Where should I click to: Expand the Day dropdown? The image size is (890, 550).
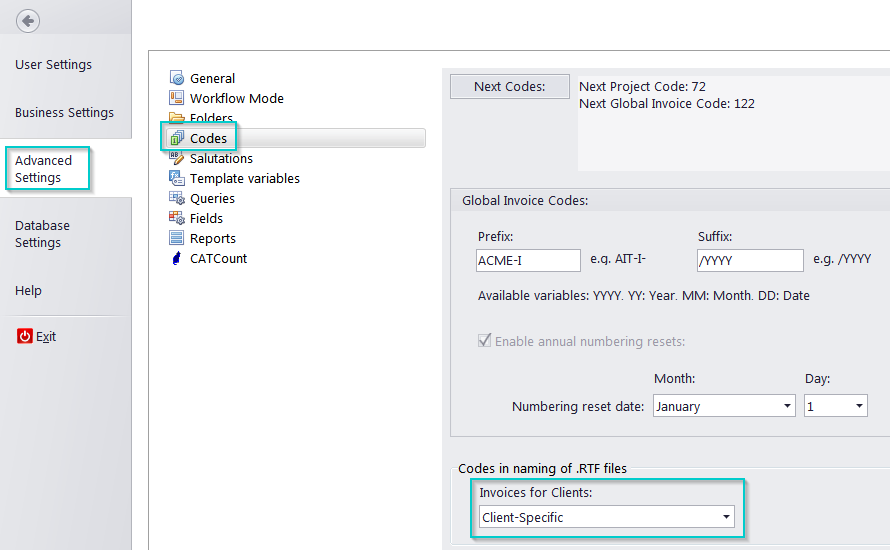click(x=836, y=406)
